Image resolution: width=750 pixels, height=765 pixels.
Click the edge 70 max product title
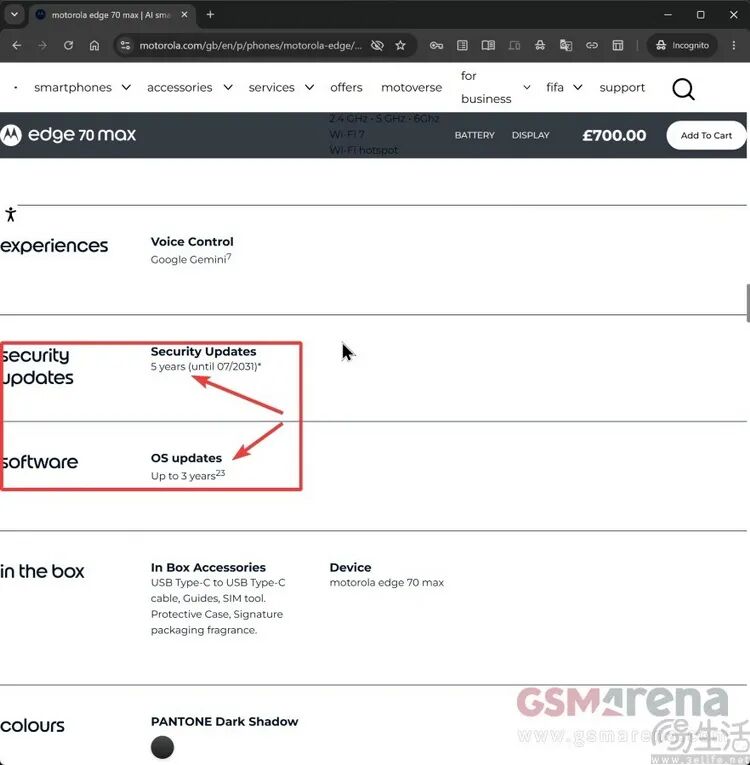pyautogui.click(x=82, y=135)
